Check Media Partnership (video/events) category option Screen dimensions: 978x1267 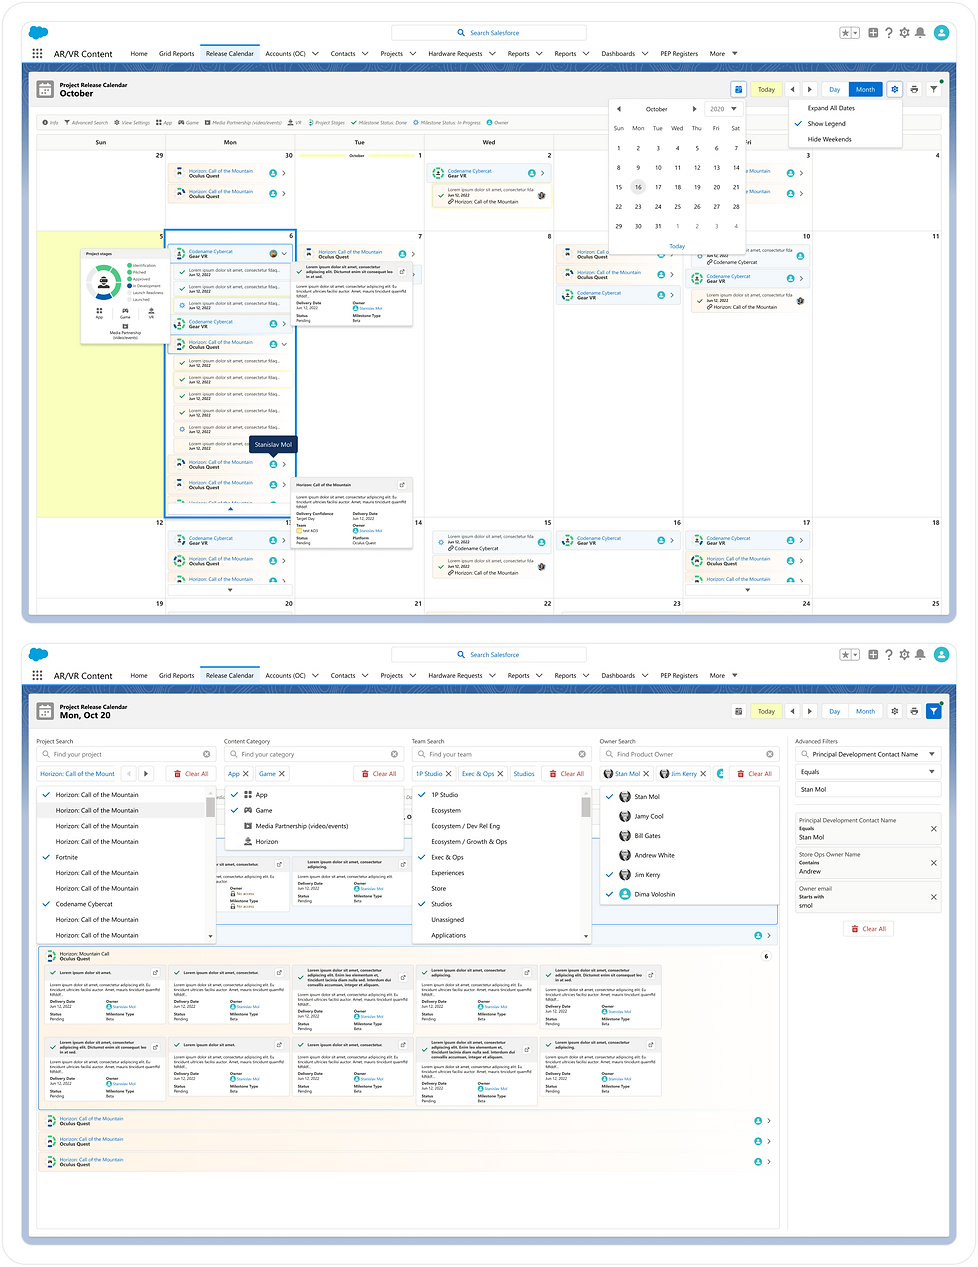[x=316, y=826]
